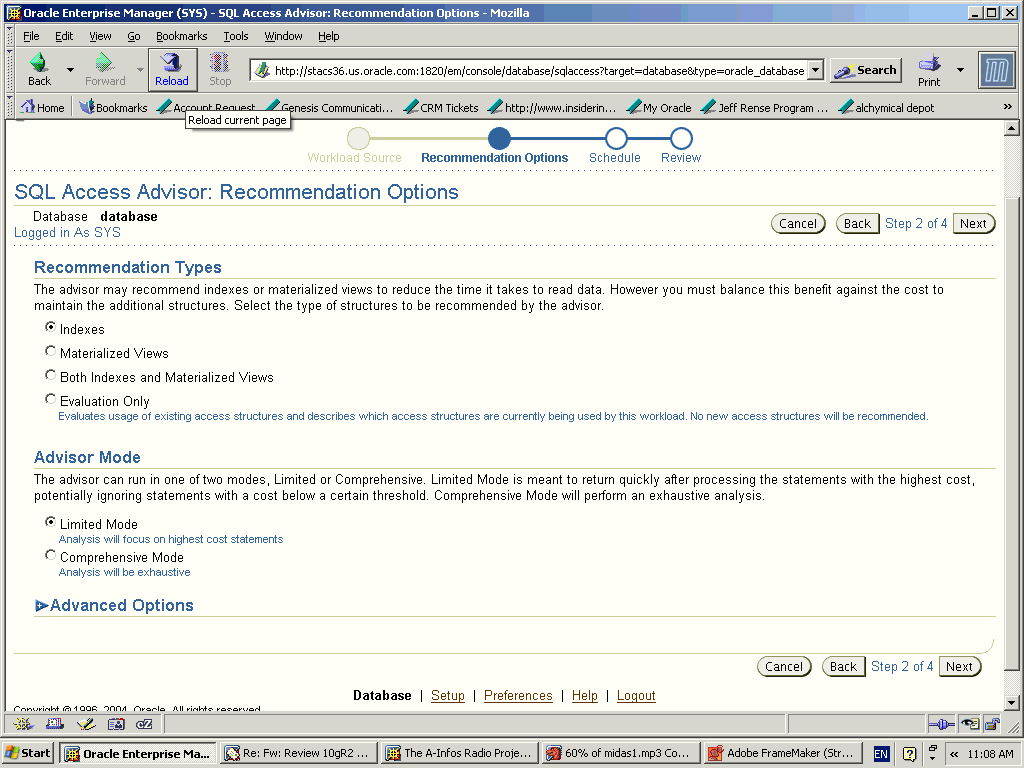Open the Bookmarks menu
This screenshot has height=768, width=1024.
pos(181,36)
